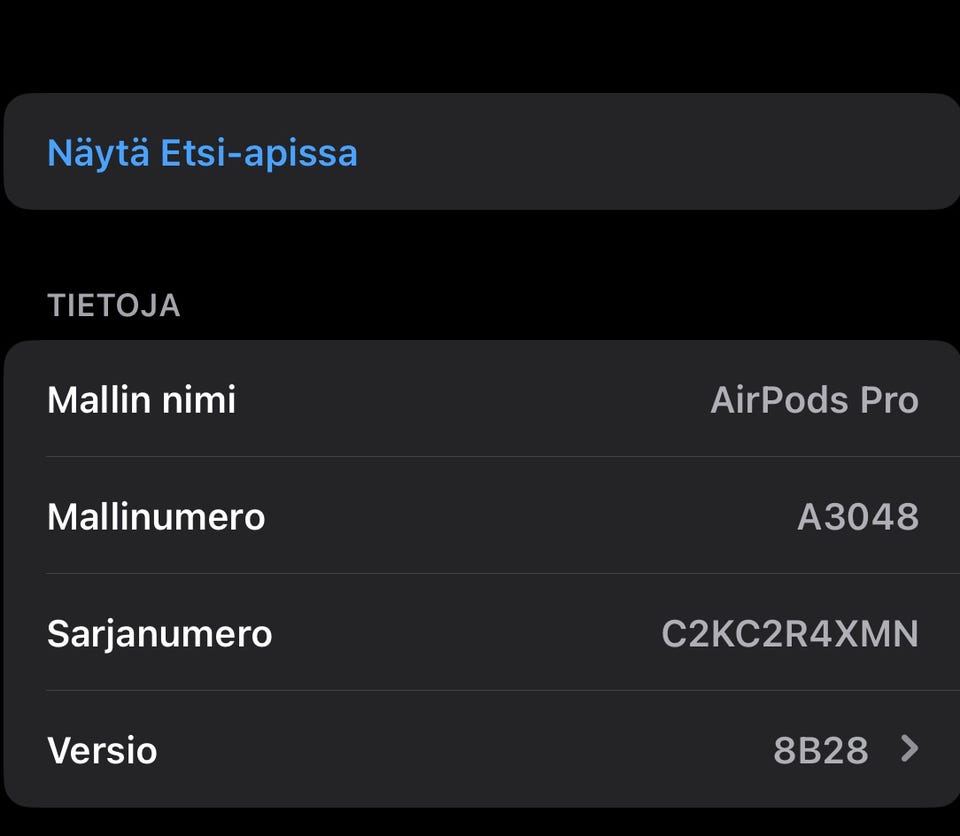Click the divider between Mallin nimi and Mallinumero

500,457
